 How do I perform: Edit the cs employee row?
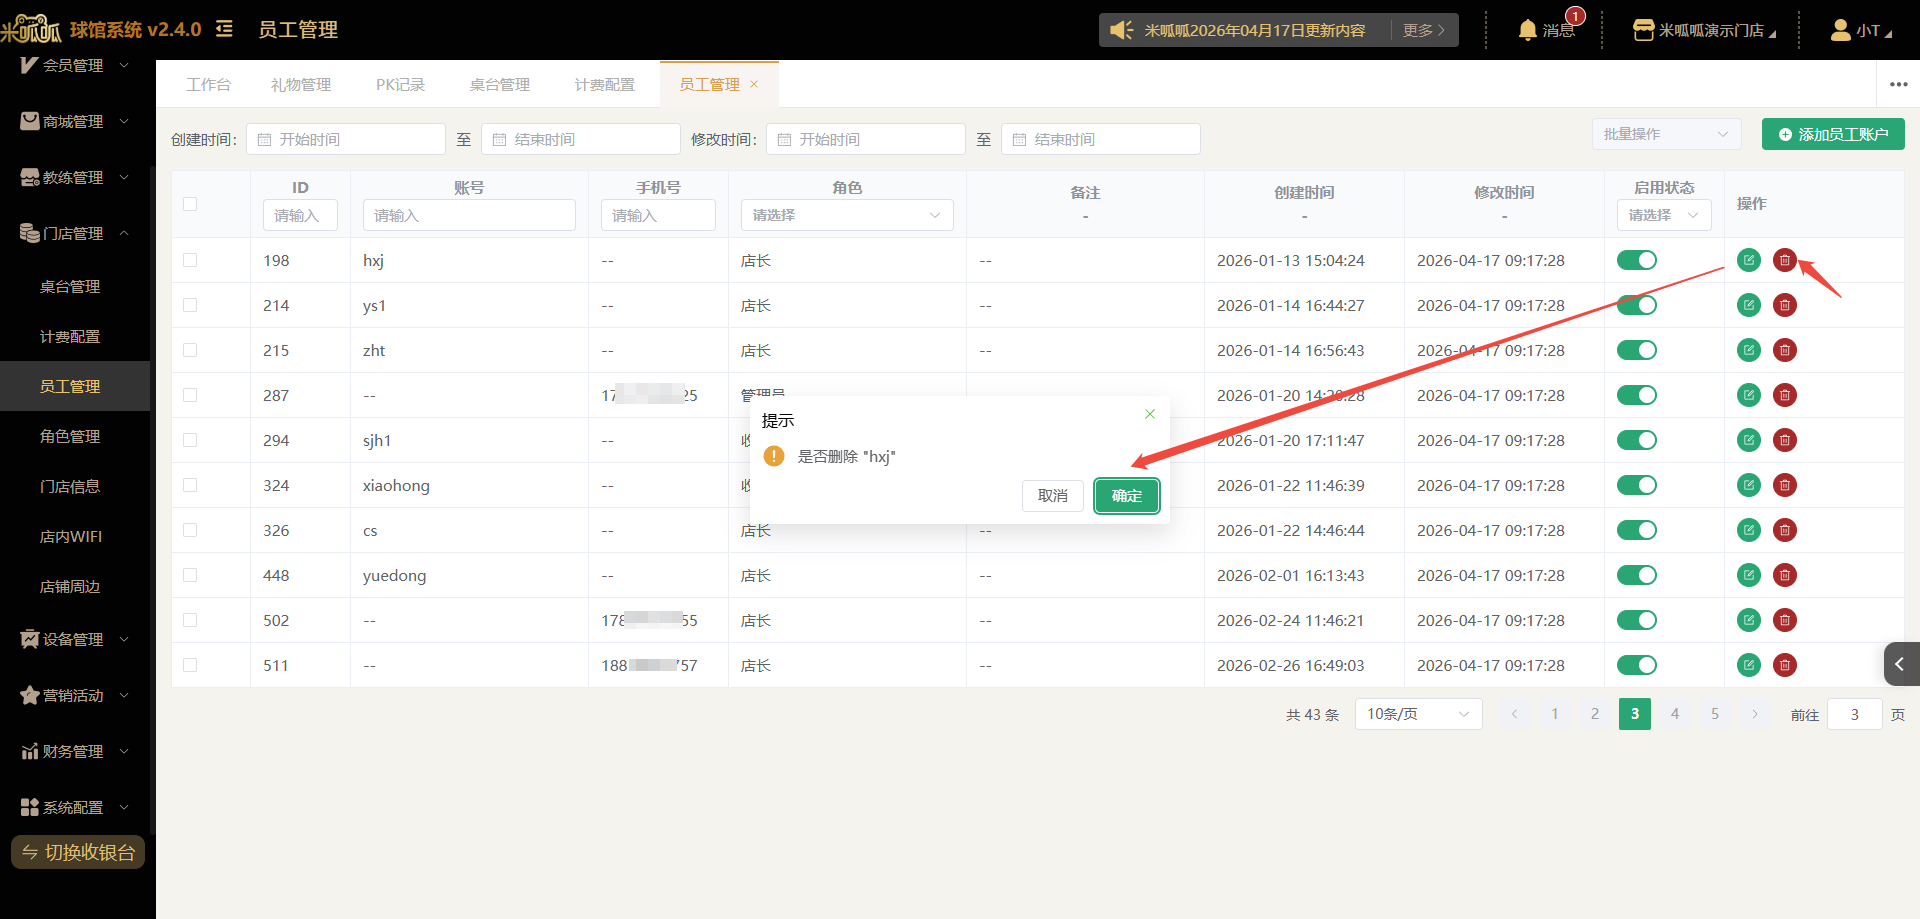(x=1749, y=530)
